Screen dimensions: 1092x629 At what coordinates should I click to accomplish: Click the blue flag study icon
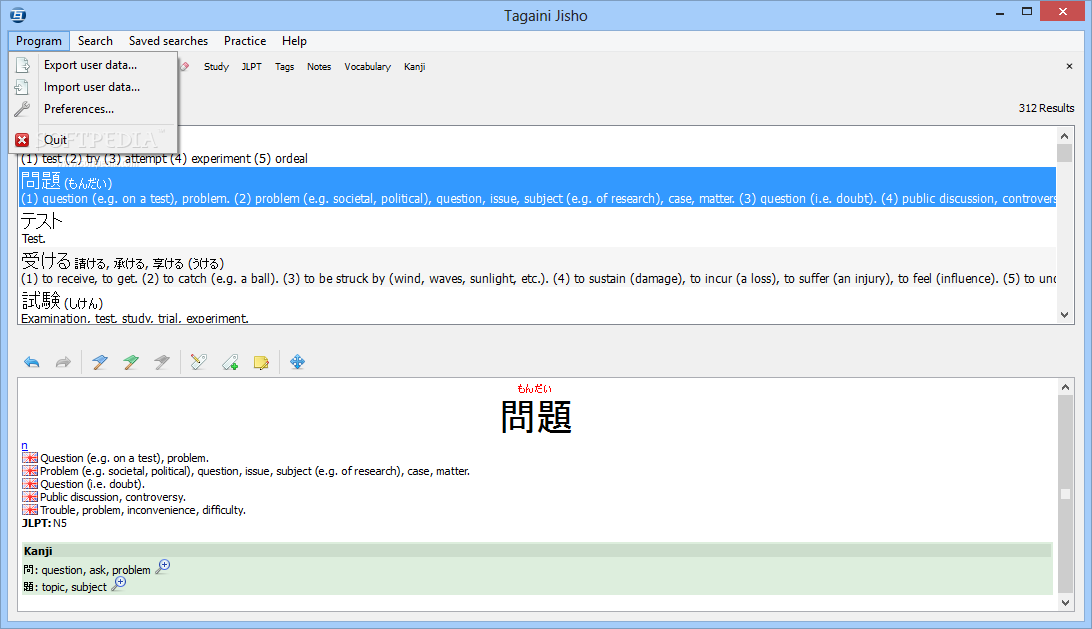100,362
